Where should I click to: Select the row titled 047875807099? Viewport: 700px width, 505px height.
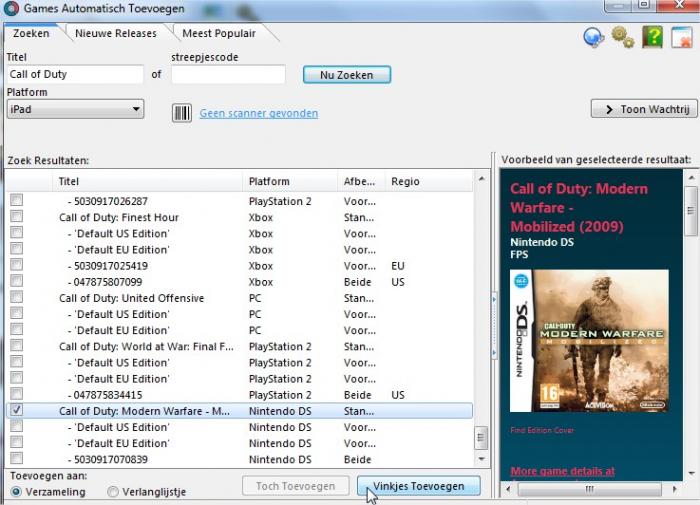click(x=239, y=282)
